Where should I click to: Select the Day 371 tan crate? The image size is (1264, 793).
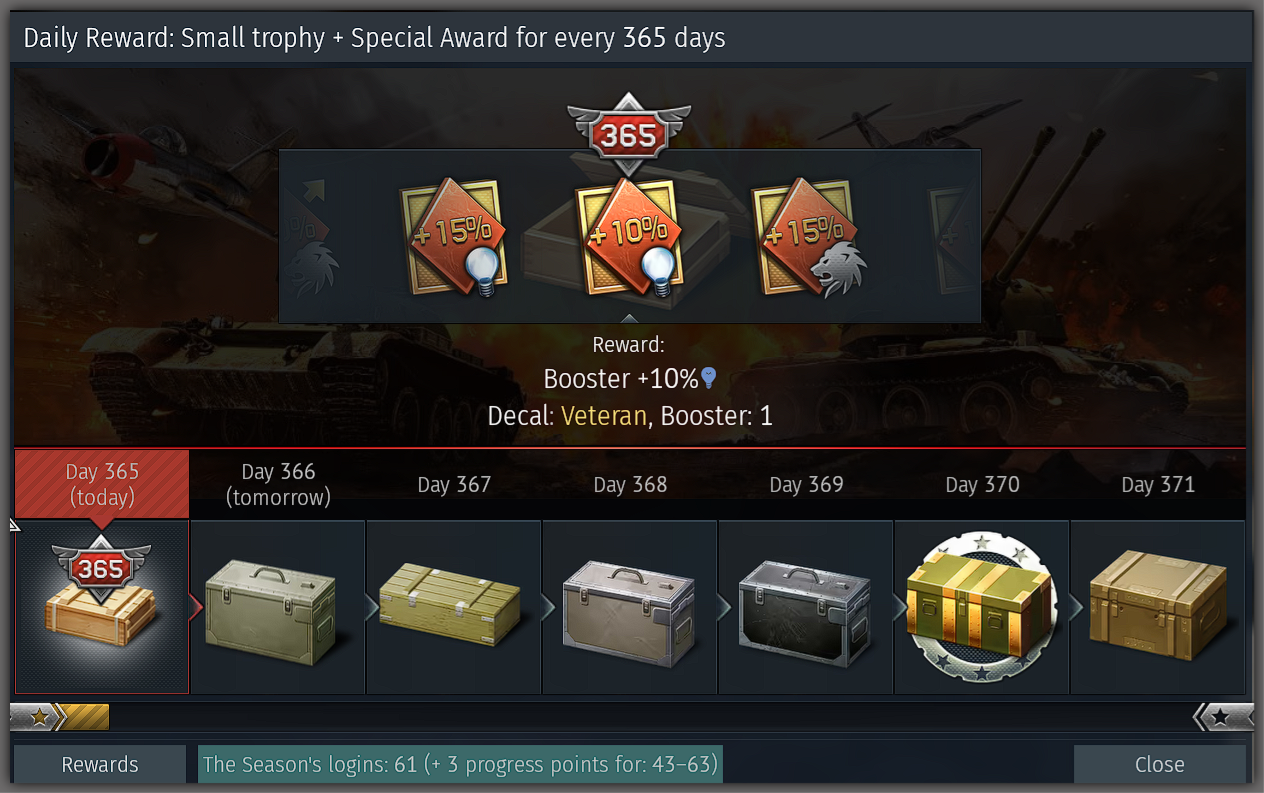pyautogui.click(x=1158, y=607)
